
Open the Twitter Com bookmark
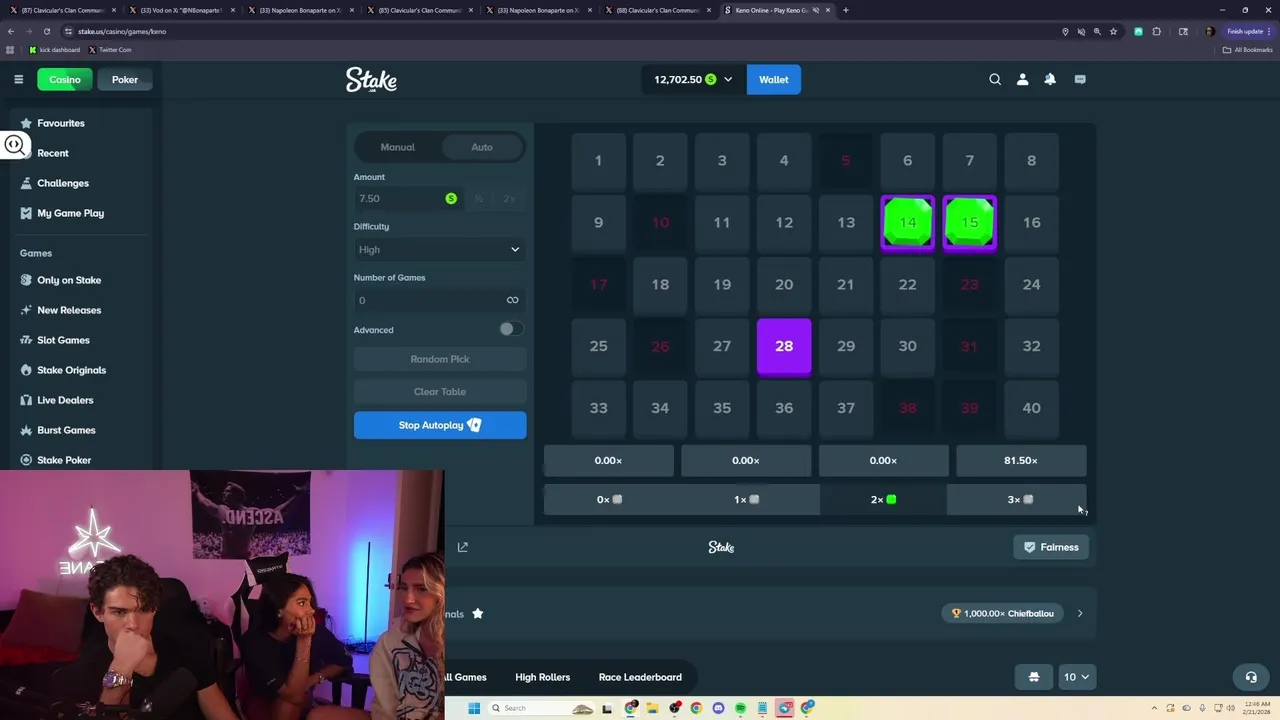110,49
